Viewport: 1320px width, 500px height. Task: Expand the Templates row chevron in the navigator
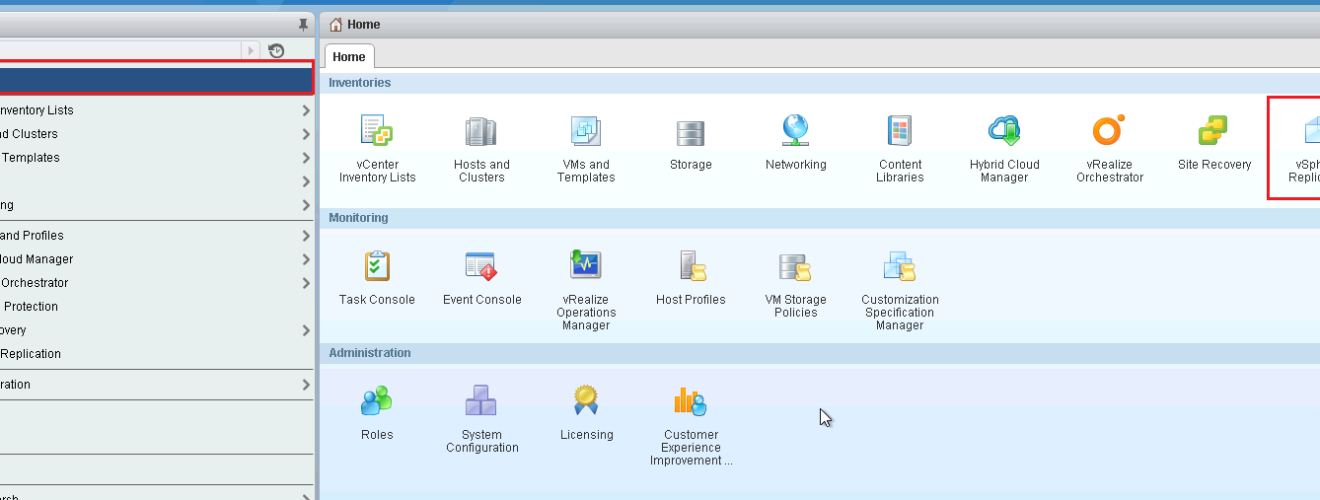pyautogui.click(x=306, y=158)
